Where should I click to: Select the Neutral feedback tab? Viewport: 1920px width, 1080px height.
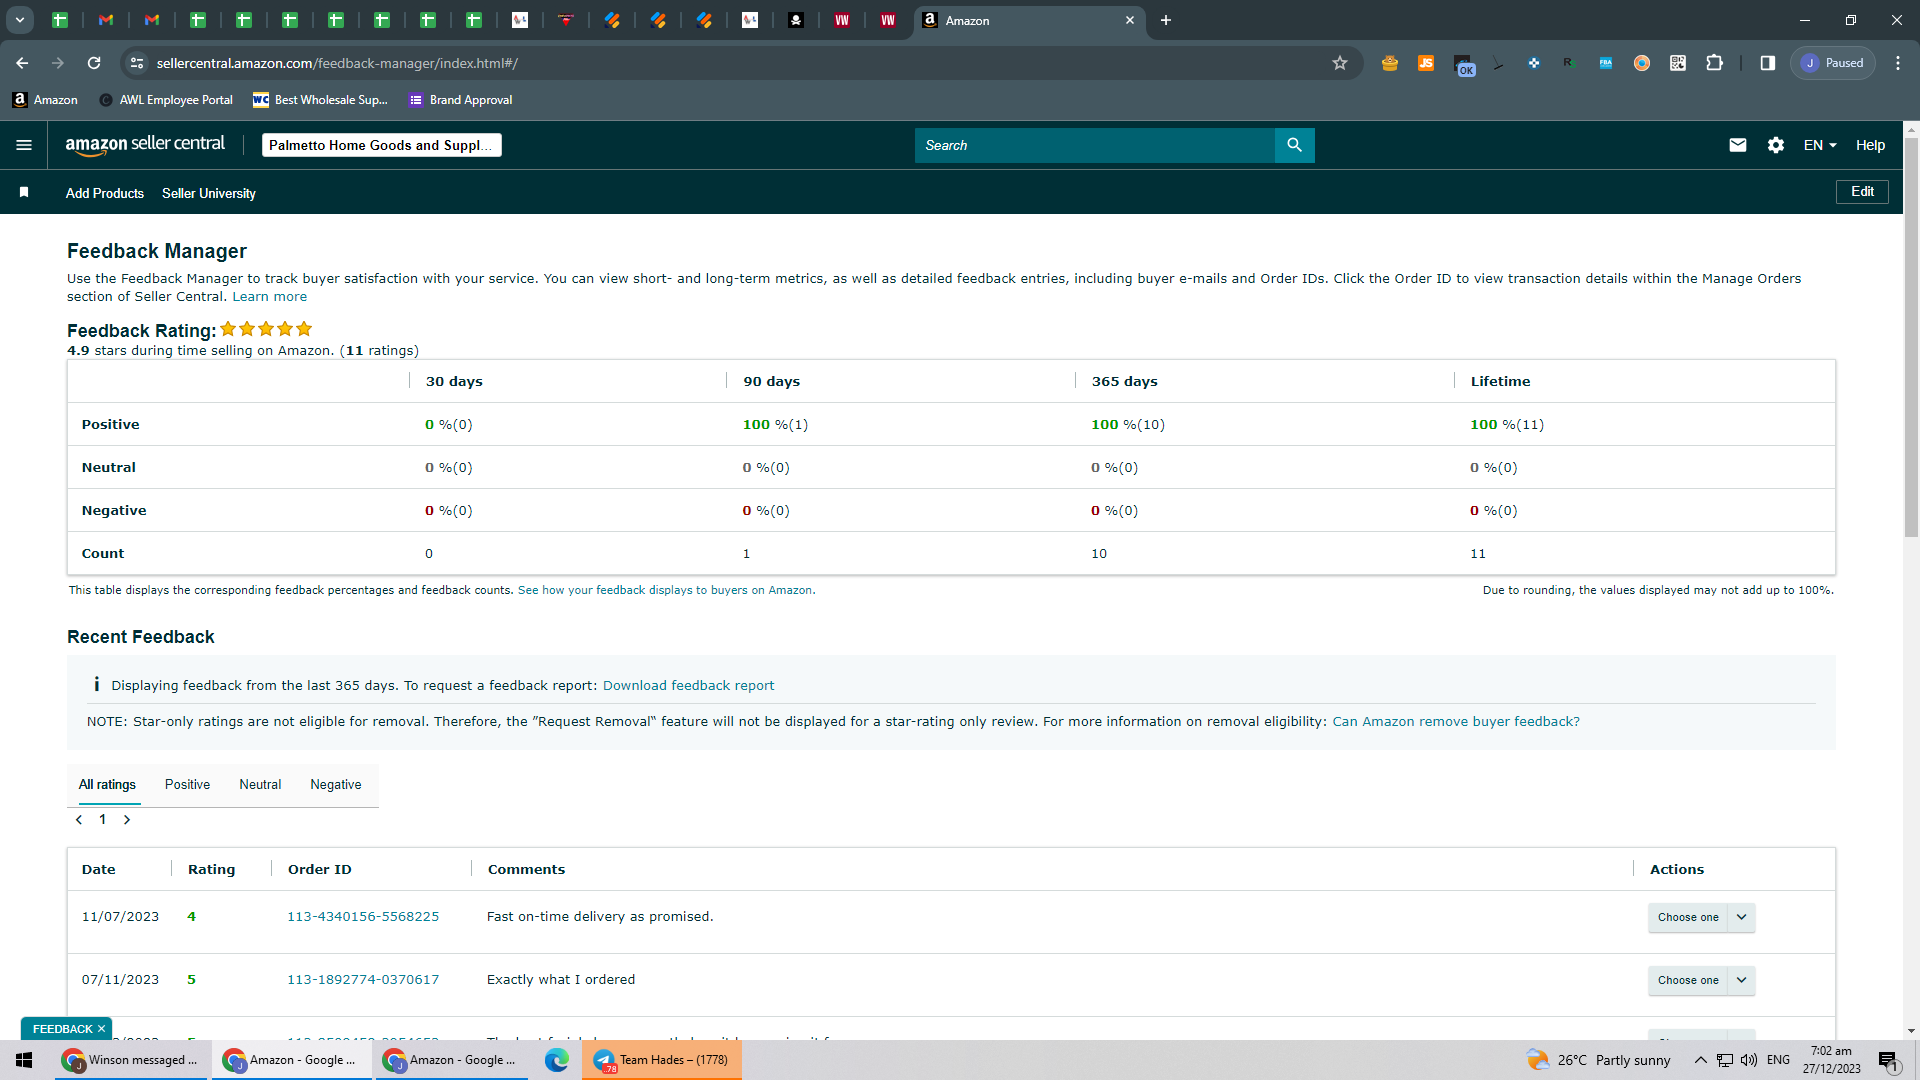[260, 784]
